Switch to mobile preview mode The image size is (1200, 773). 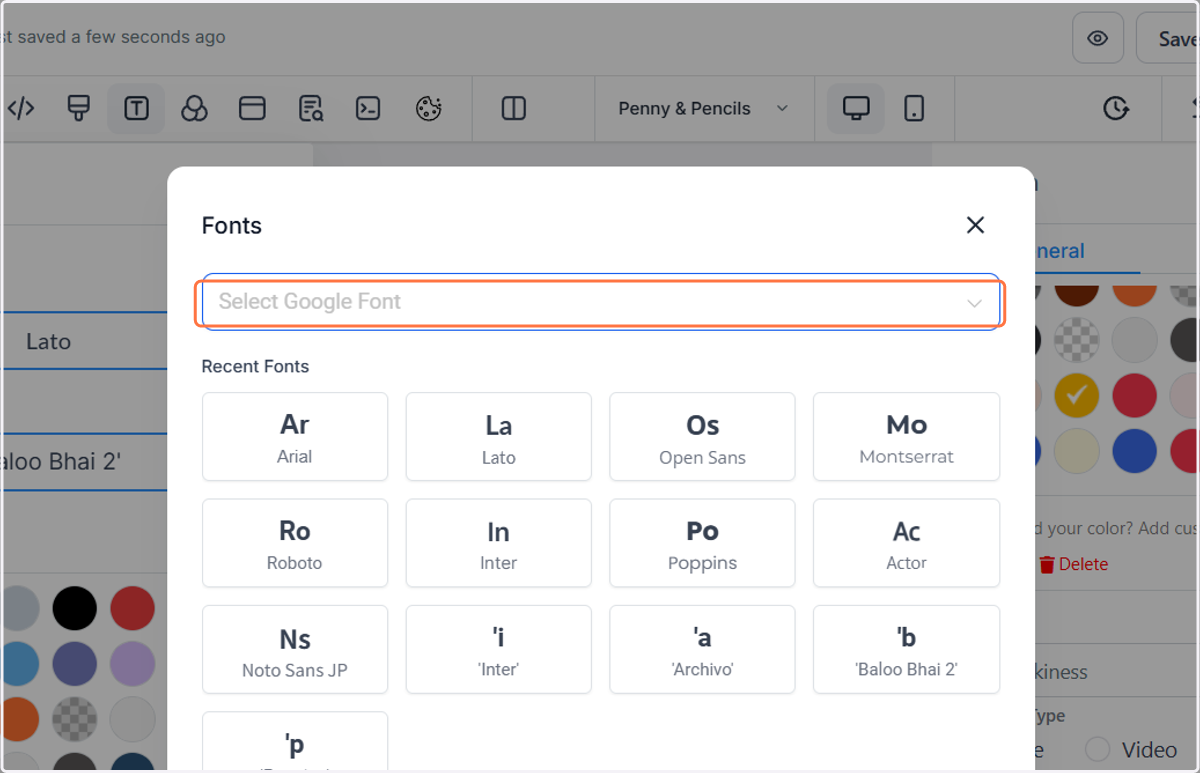tap(914, 108)
